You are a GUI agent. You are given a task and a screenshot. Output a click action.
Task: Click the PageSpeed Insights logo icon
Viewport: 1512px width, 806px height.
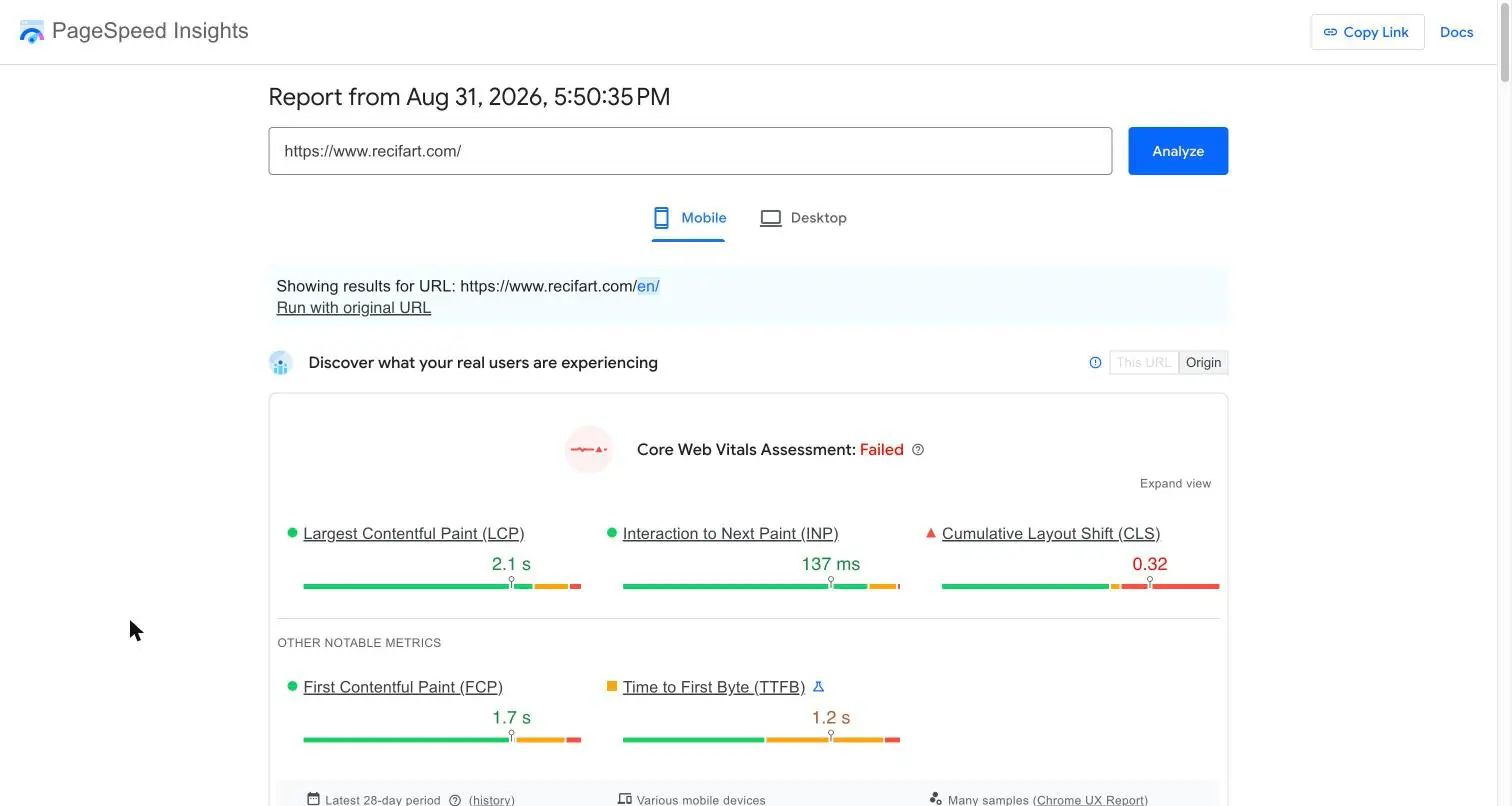[32, 31]
